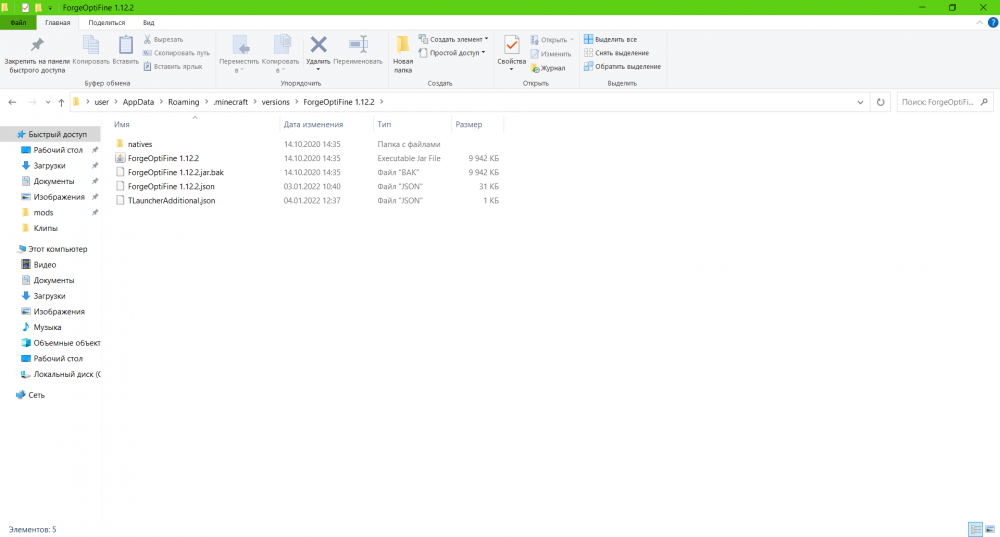Expand chevron after ForgeOptiFine 1.12.2 in path
The width and height of the screenshot is (1000, 537).
(x=381, y=102)
